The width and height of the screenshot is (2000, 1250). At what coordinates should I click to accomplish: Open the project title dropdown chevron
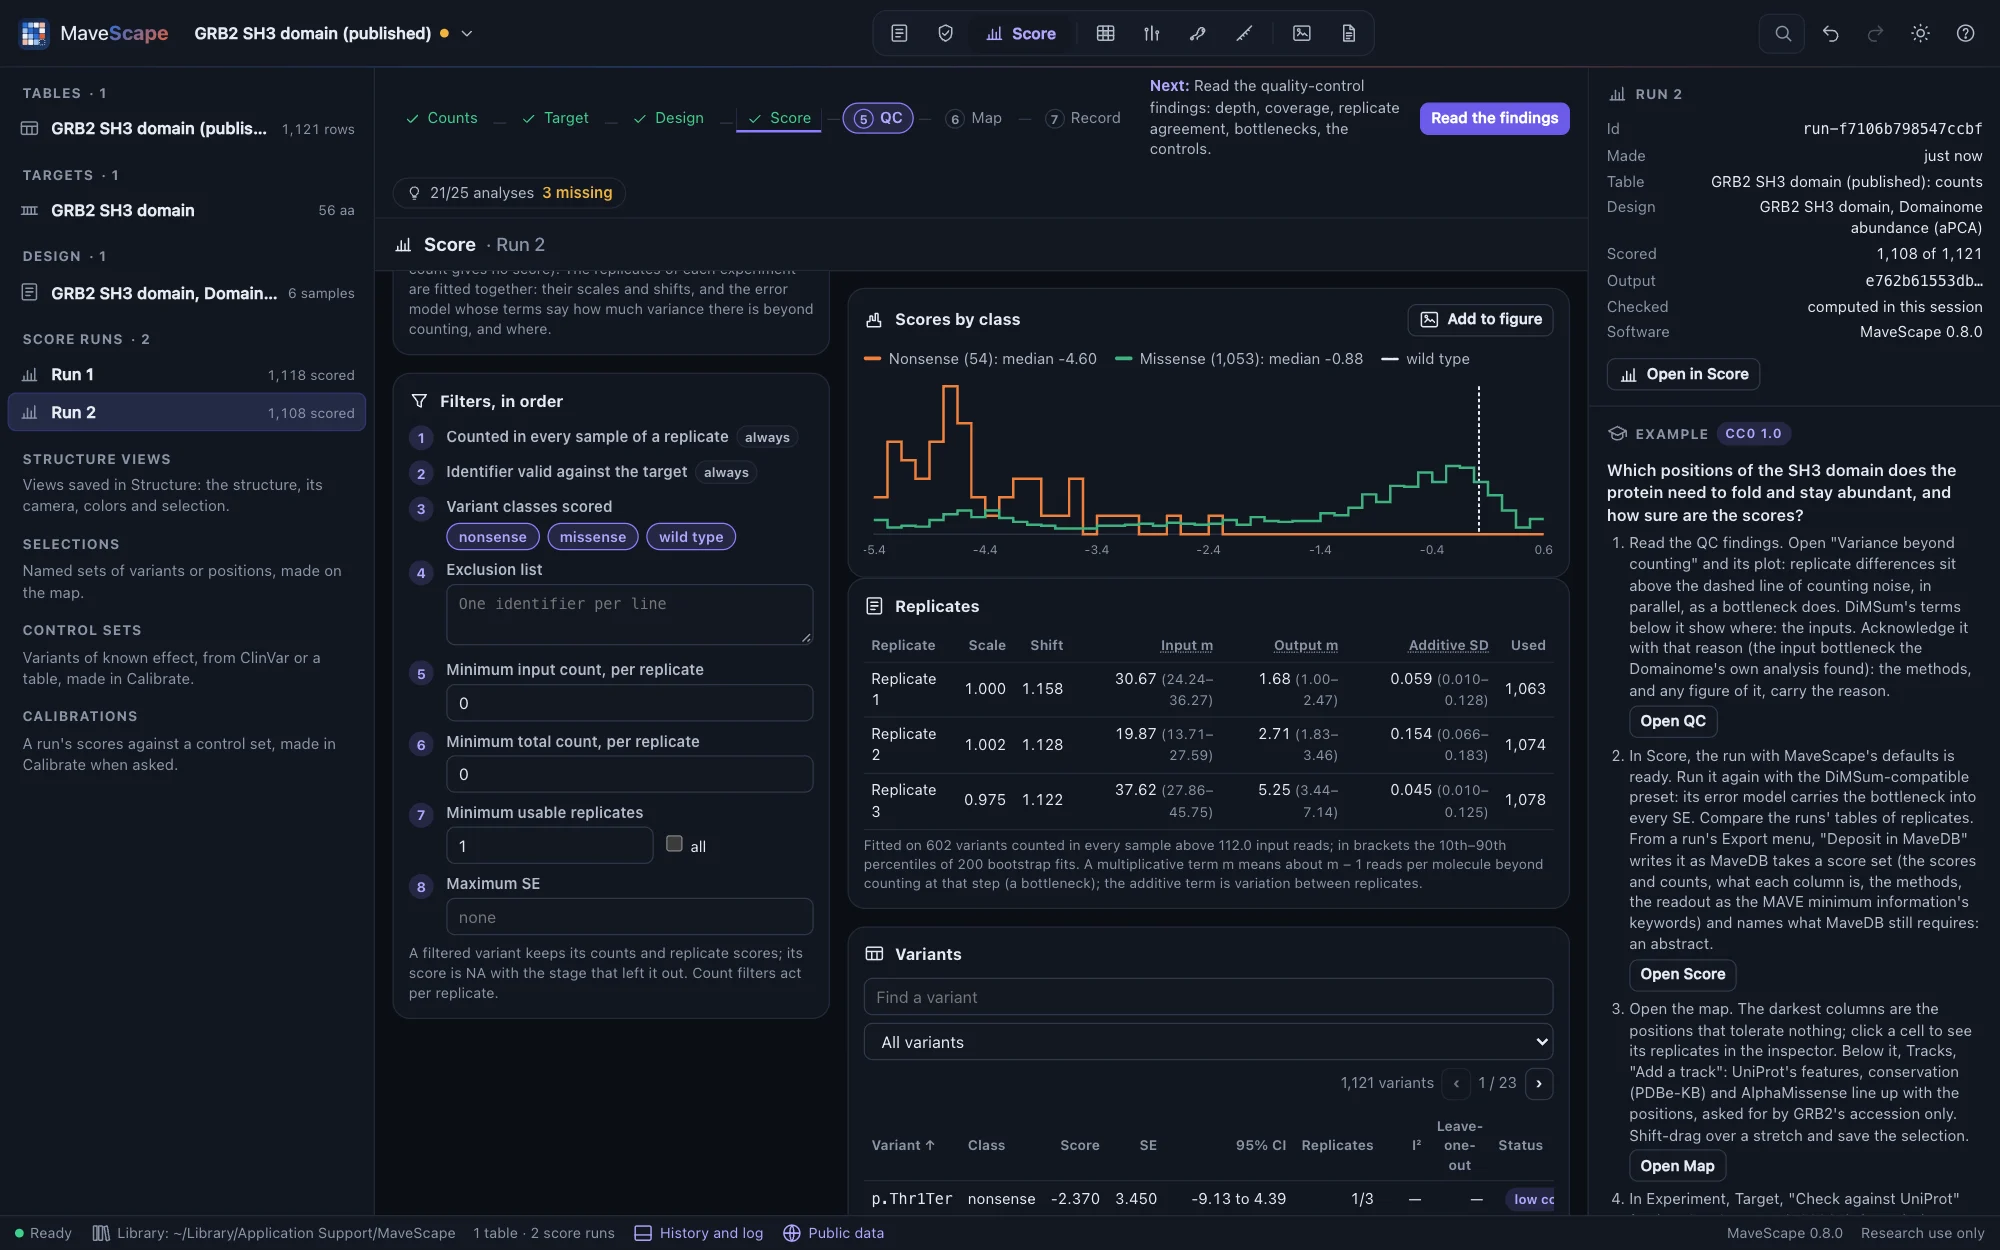[x=467, y=34]
